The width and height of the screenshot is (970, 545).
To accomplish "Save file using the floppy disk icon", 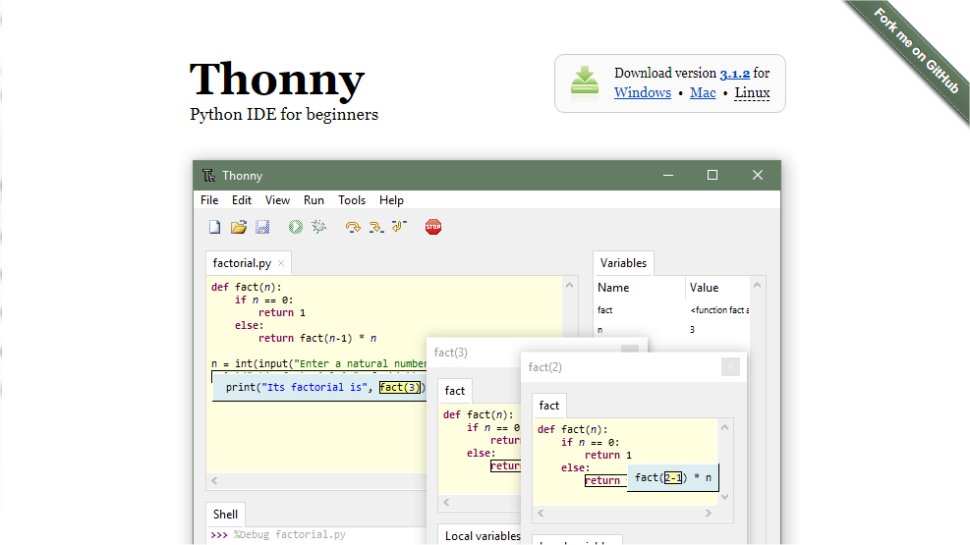I will click(x=262, y=227).
